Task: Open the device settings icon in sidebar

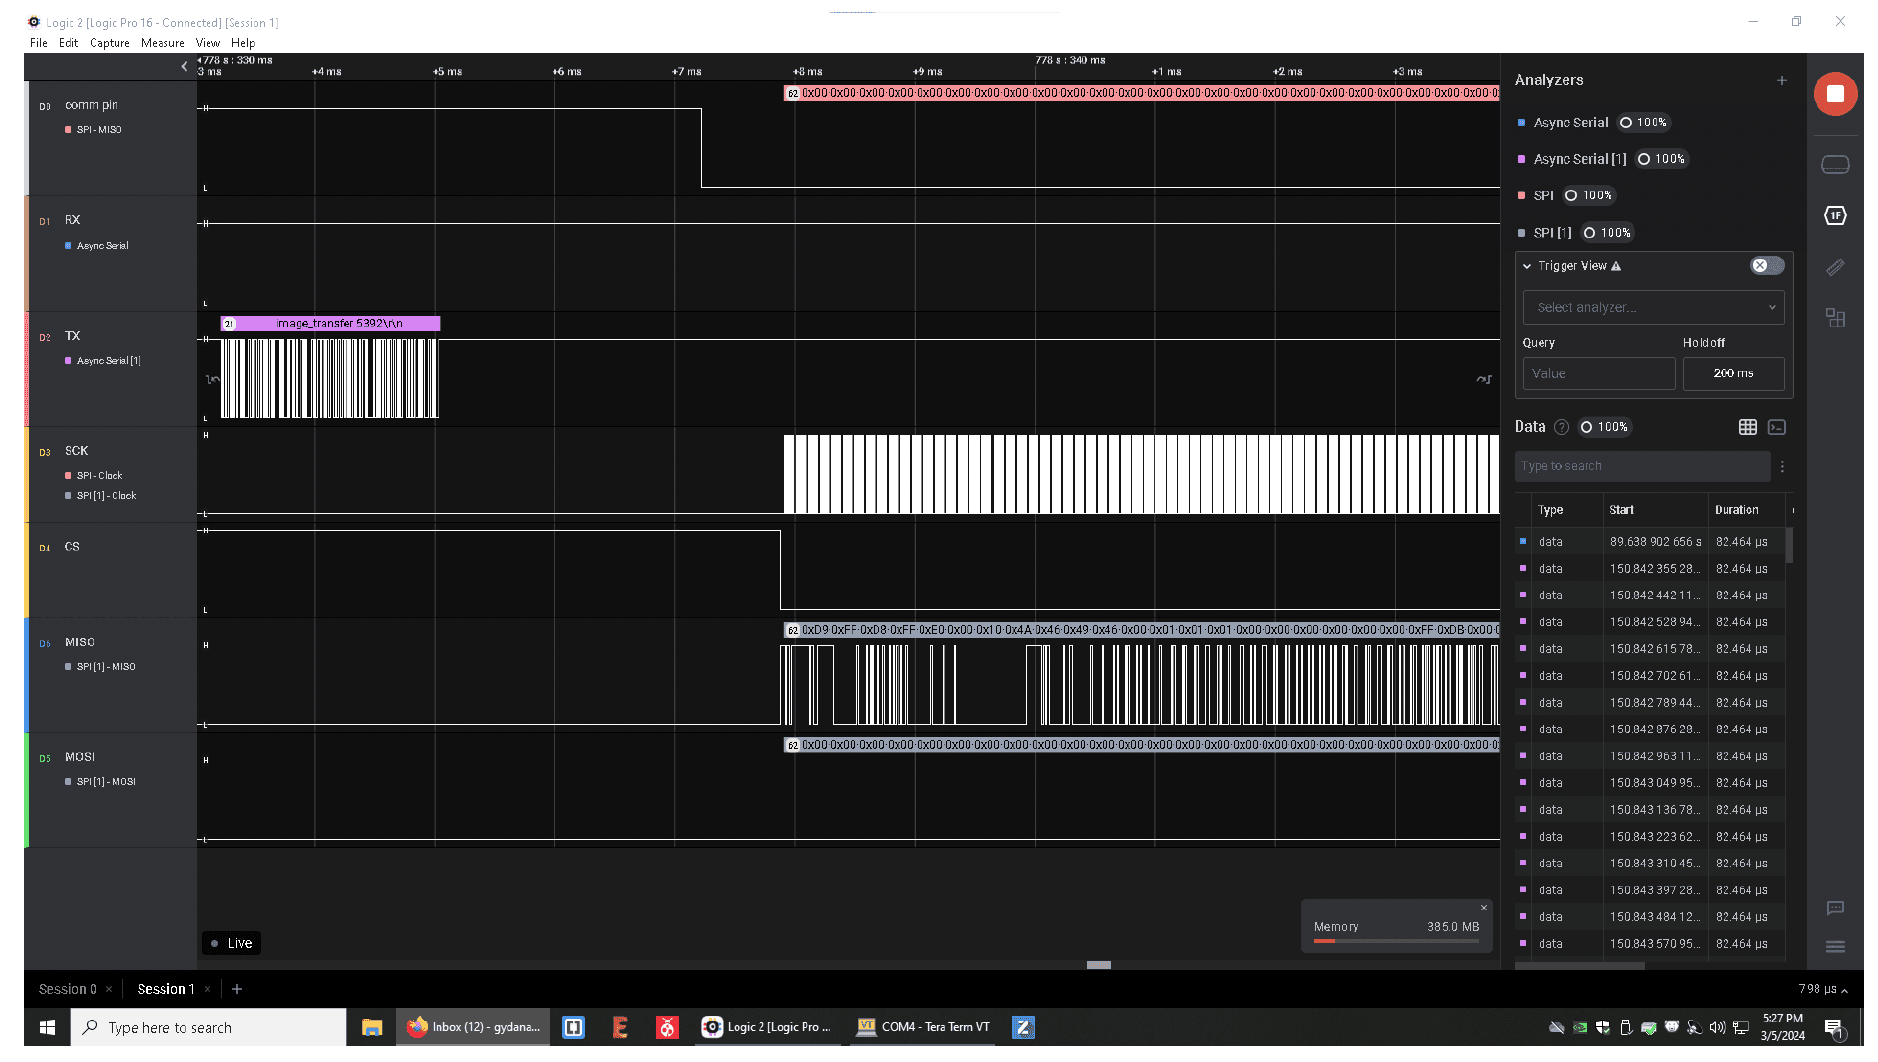Action: (x=1835, y=164)
